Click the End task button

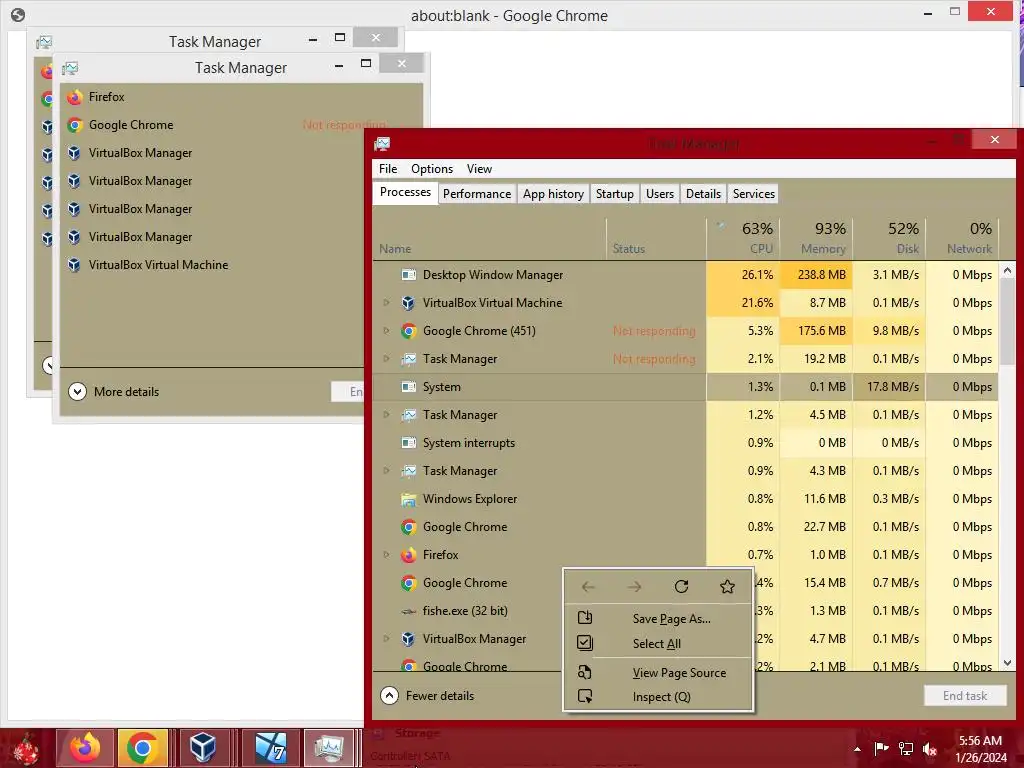(965, 696)
